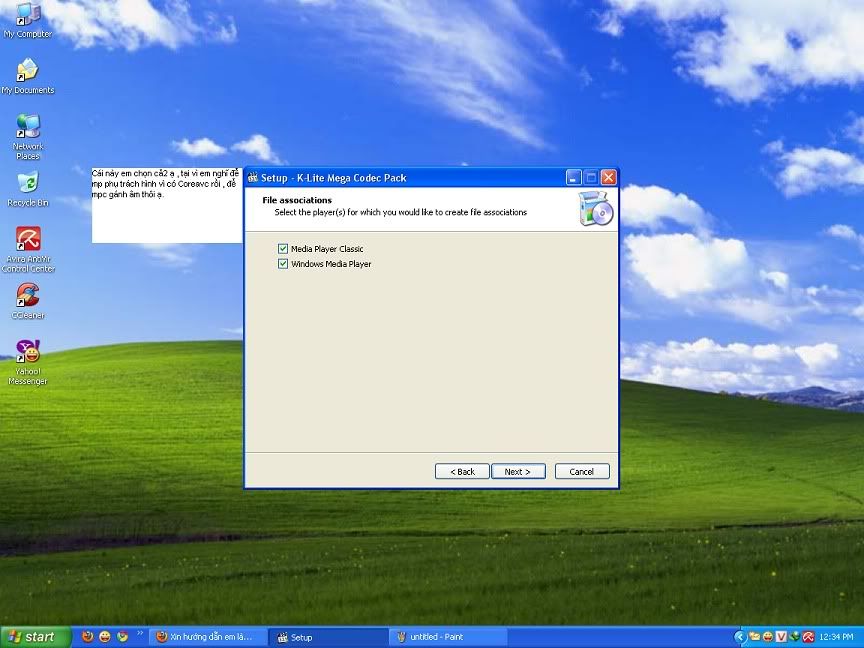Select the Recycle Bin icon
Image resolution: width=864 pixels, height=648 pixels.
(x=28, y=189)
